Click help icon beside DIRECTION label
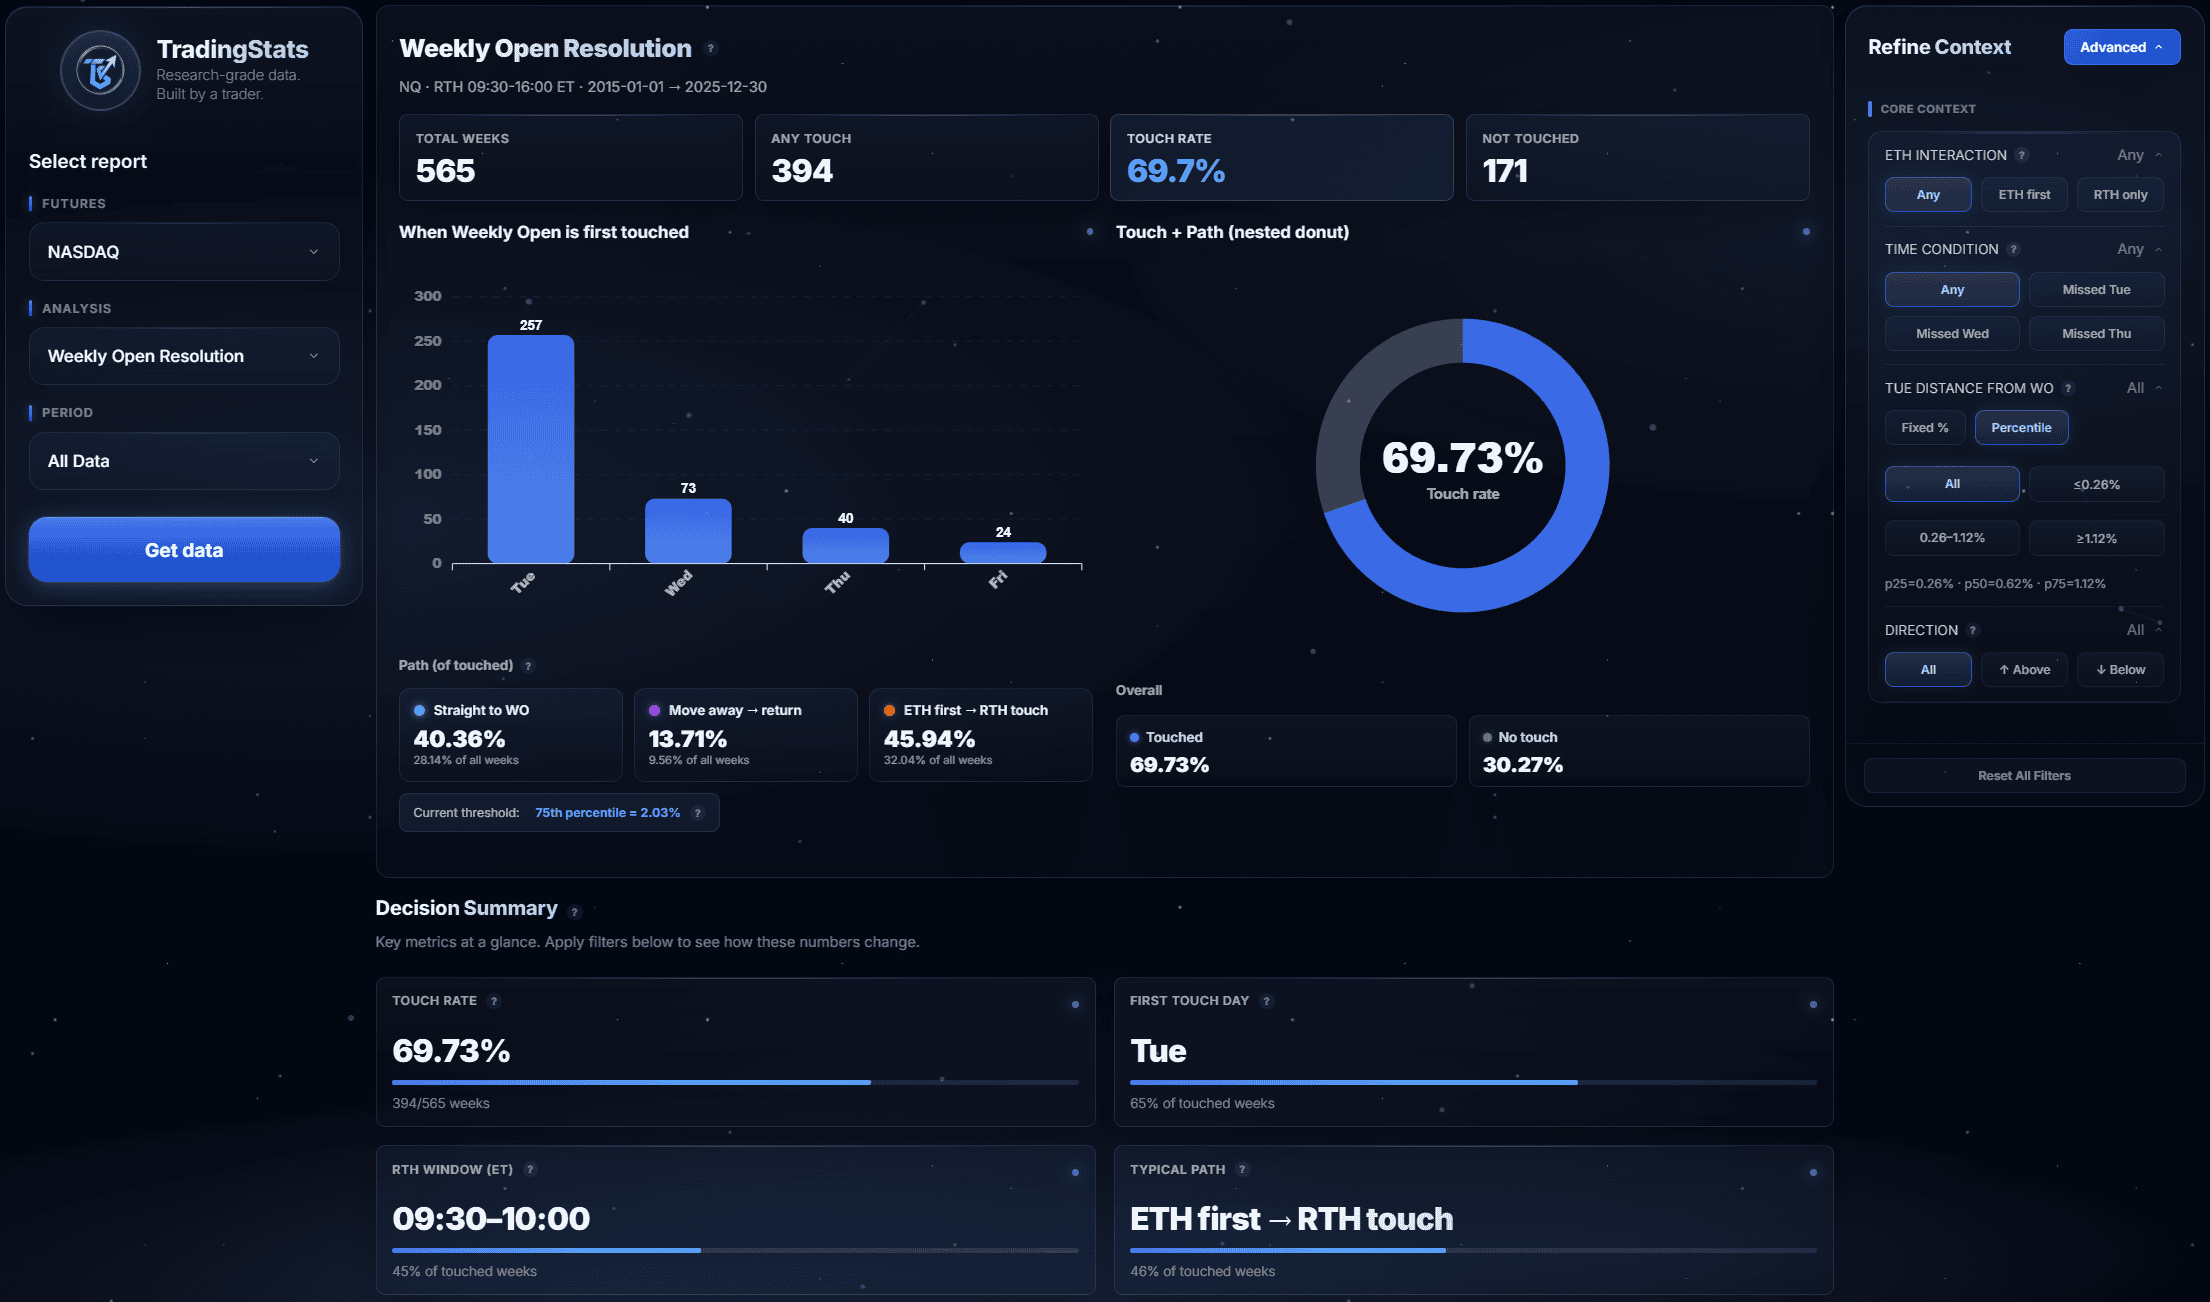 point(1973,630)
